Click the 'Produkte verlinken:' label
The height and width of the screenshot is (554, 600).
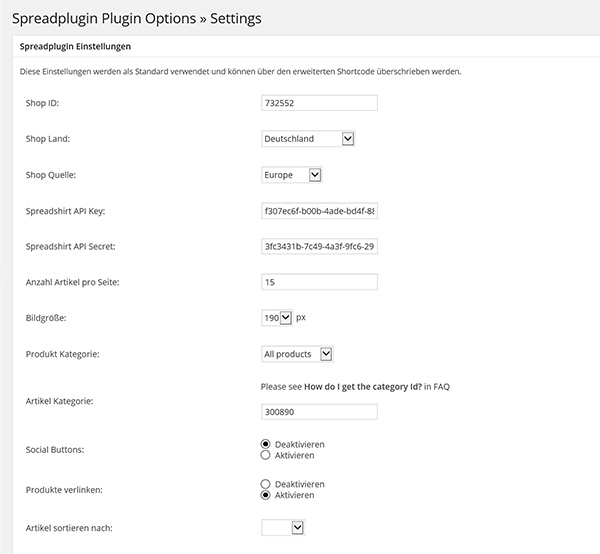point(64,490)
